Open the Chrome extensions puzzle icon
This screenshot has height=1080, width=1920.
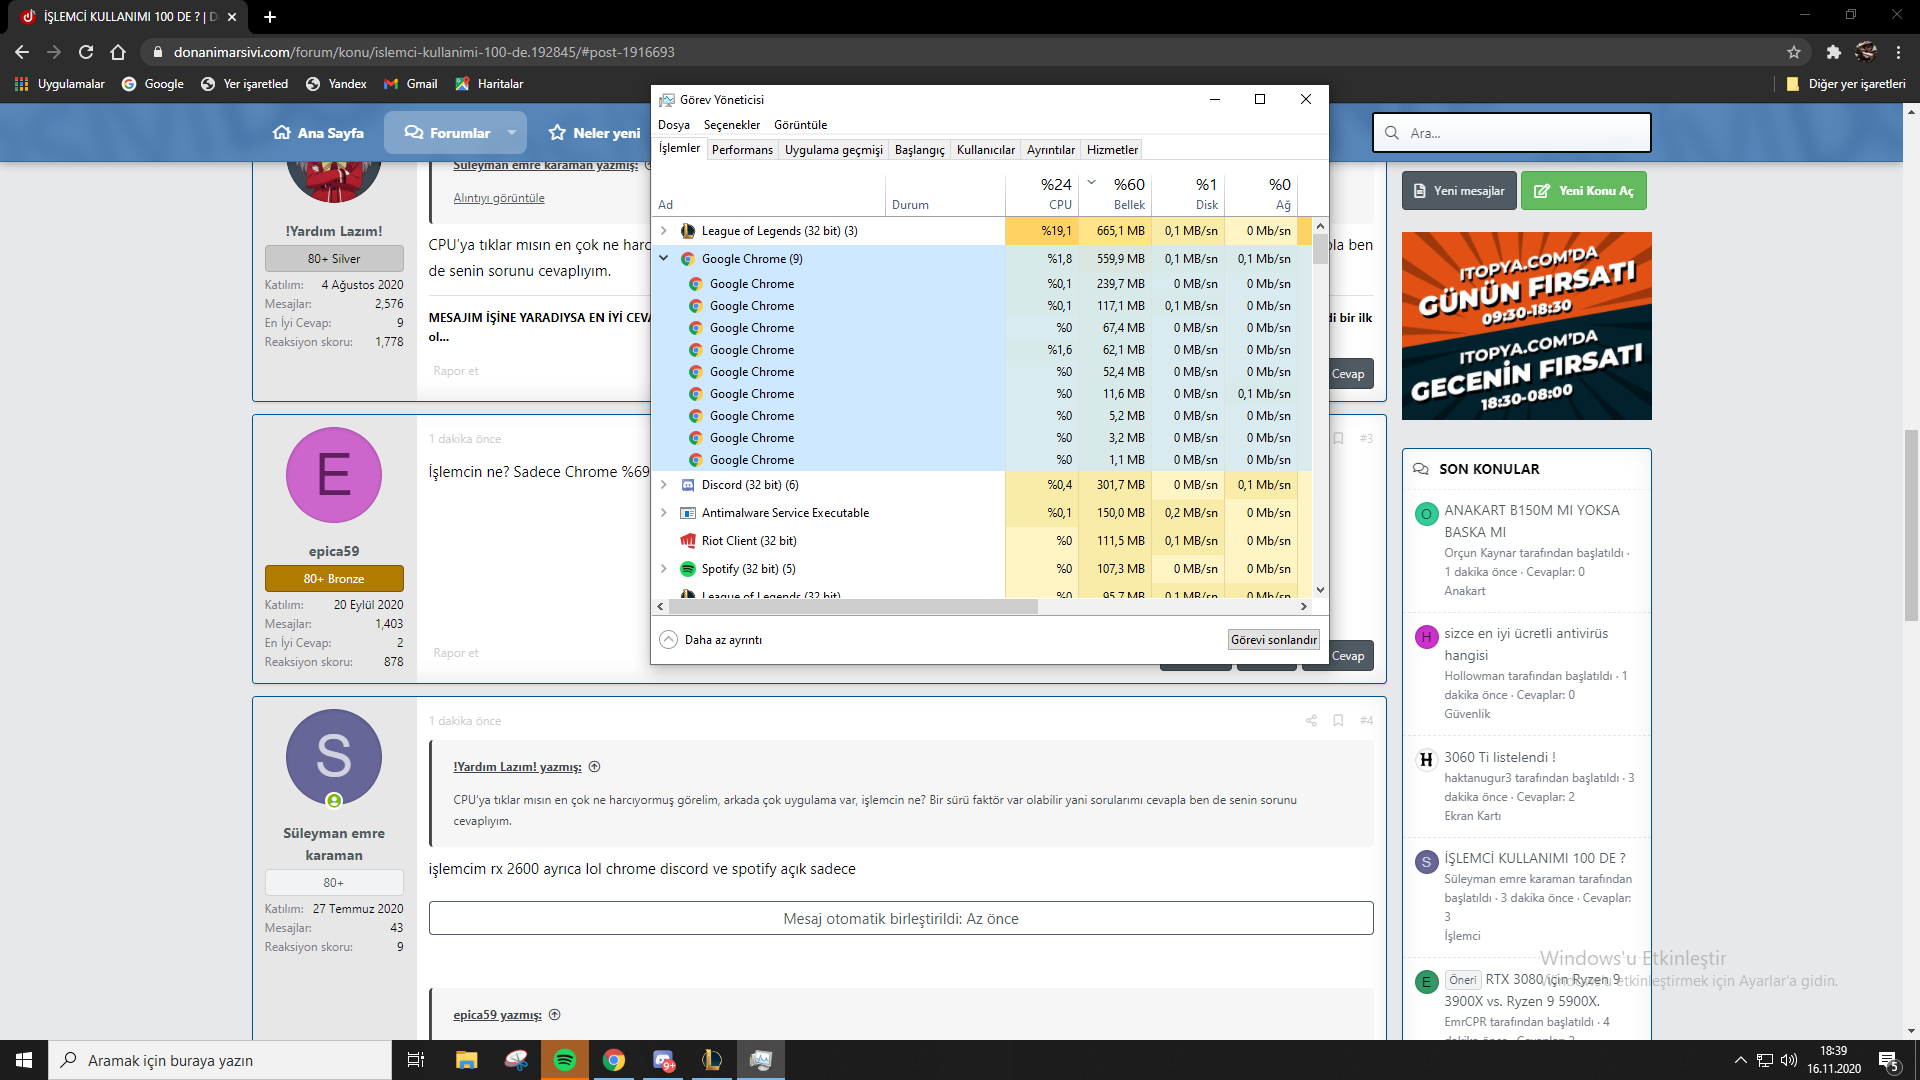click(x=1833, y=52)
